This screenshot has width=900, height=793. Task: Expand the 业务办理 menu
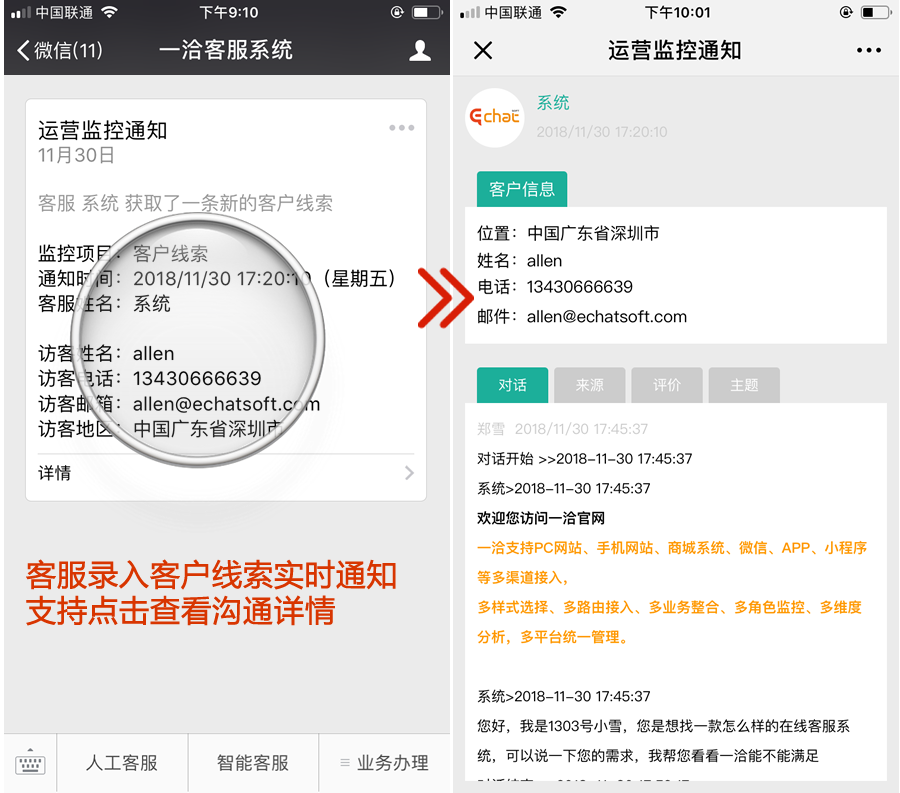[x=384, y=763]
